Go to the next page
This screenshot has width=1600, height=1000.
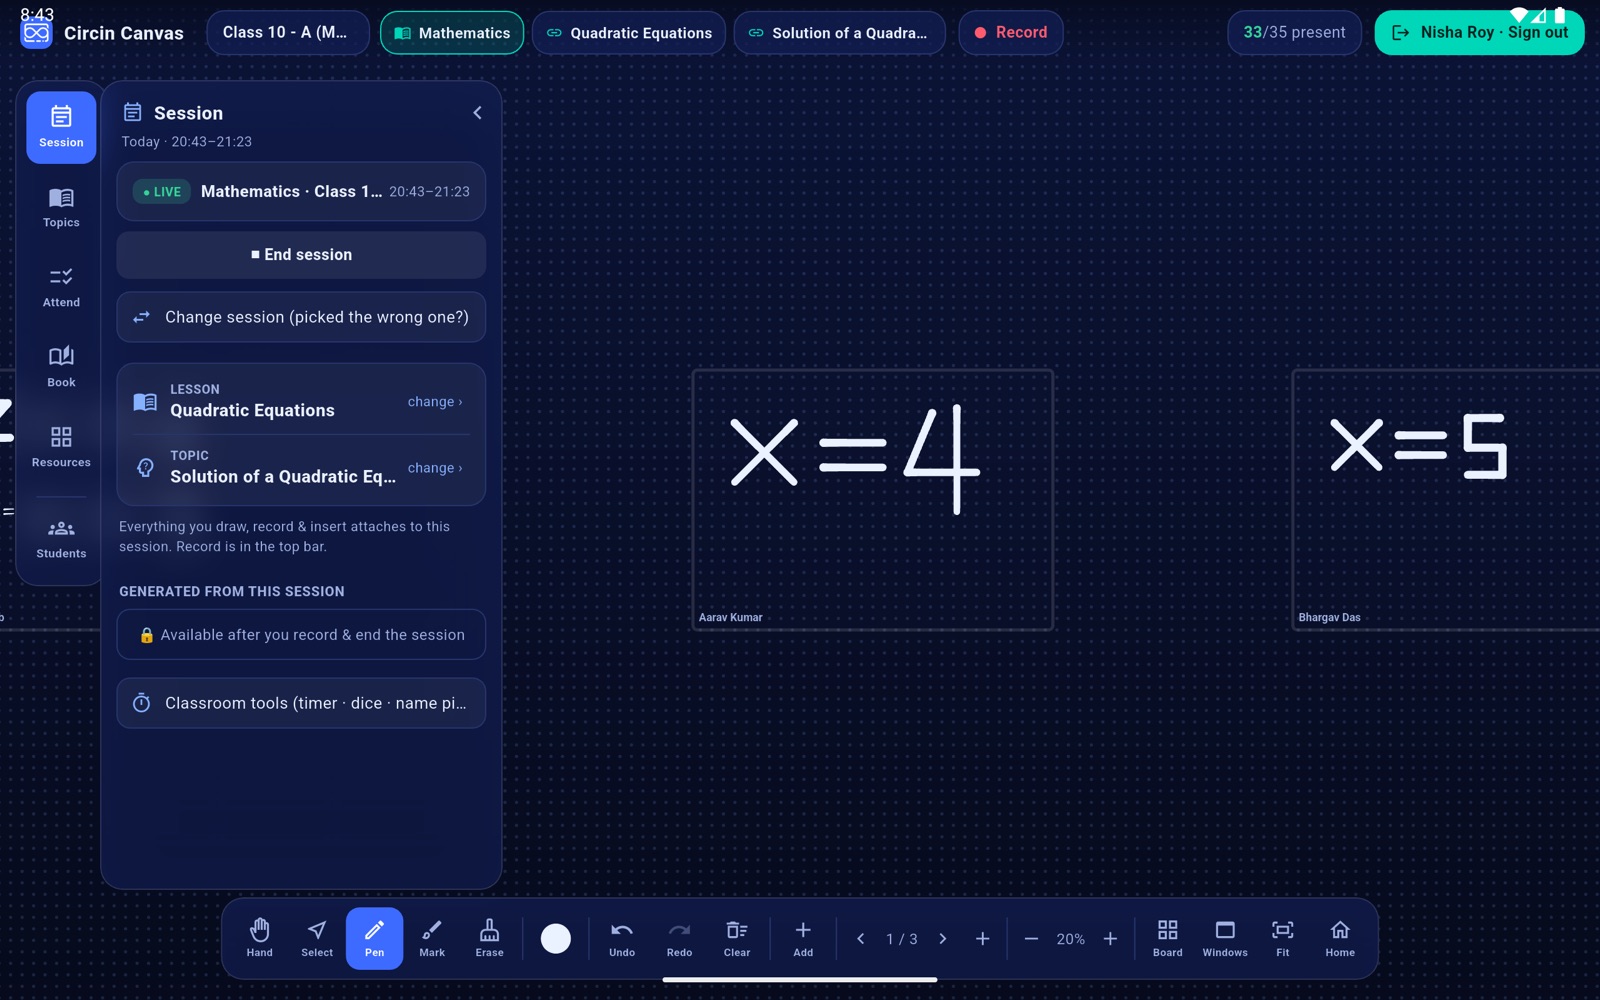pos(942,939)
